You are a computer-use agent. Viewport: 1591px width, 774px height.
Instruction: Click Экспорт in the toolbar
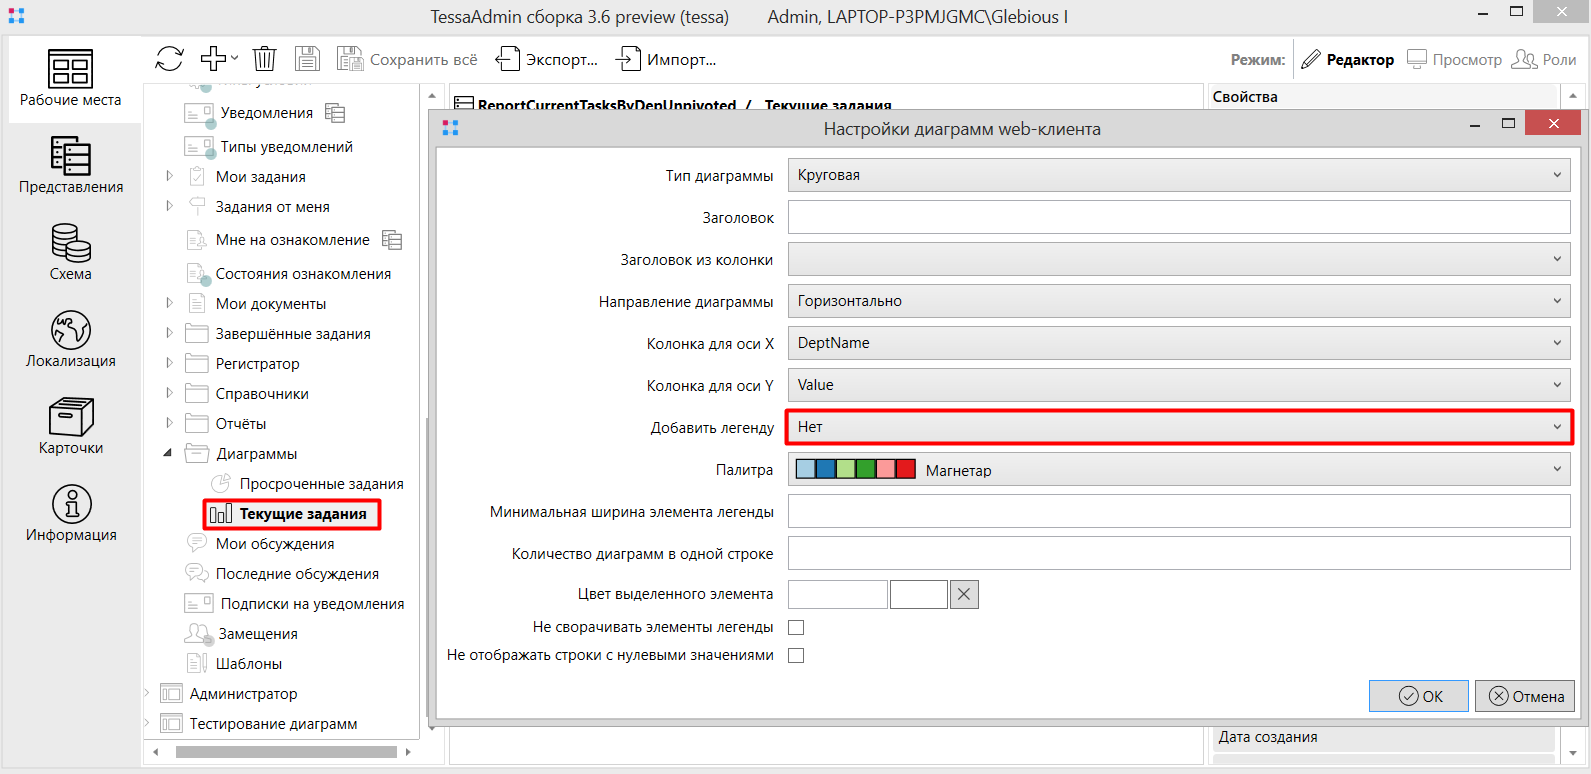click(x=547, y=60)
